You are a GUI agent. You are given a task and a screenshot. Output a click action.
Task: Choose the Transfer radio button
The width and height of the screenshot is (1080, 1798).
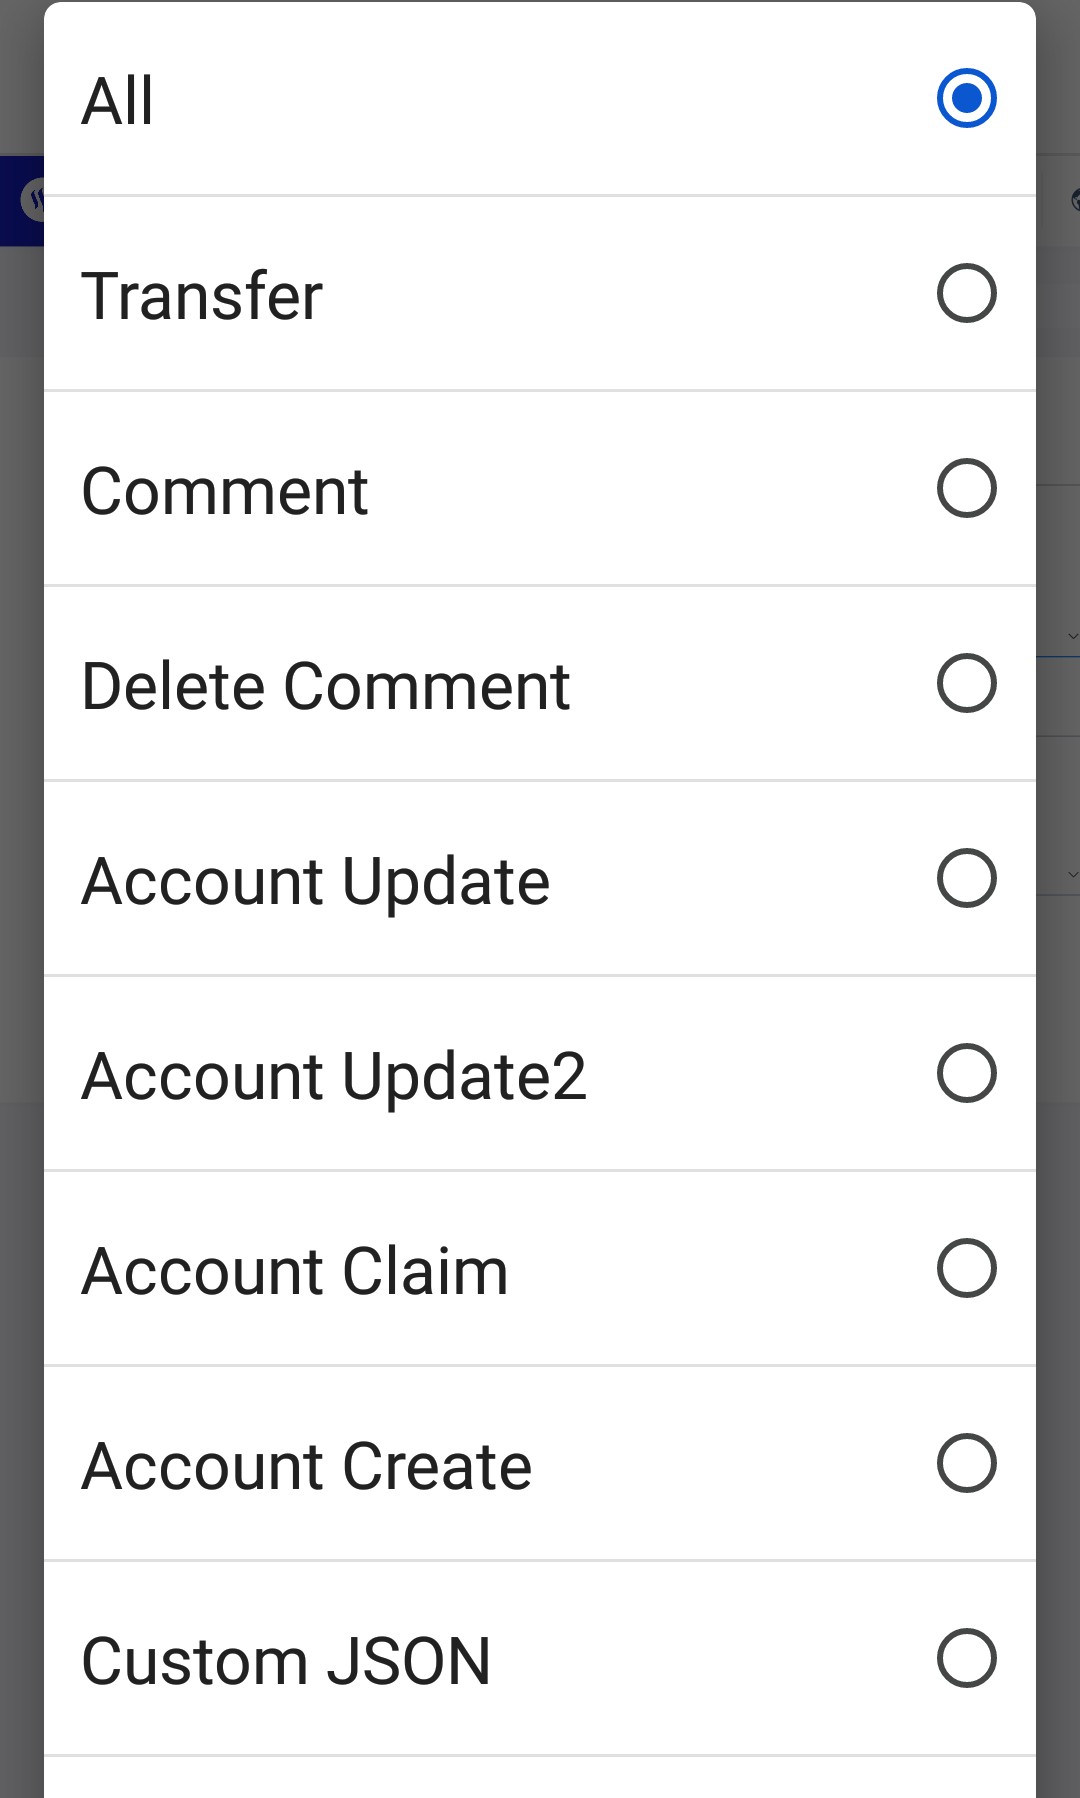(x=966, y=293)
